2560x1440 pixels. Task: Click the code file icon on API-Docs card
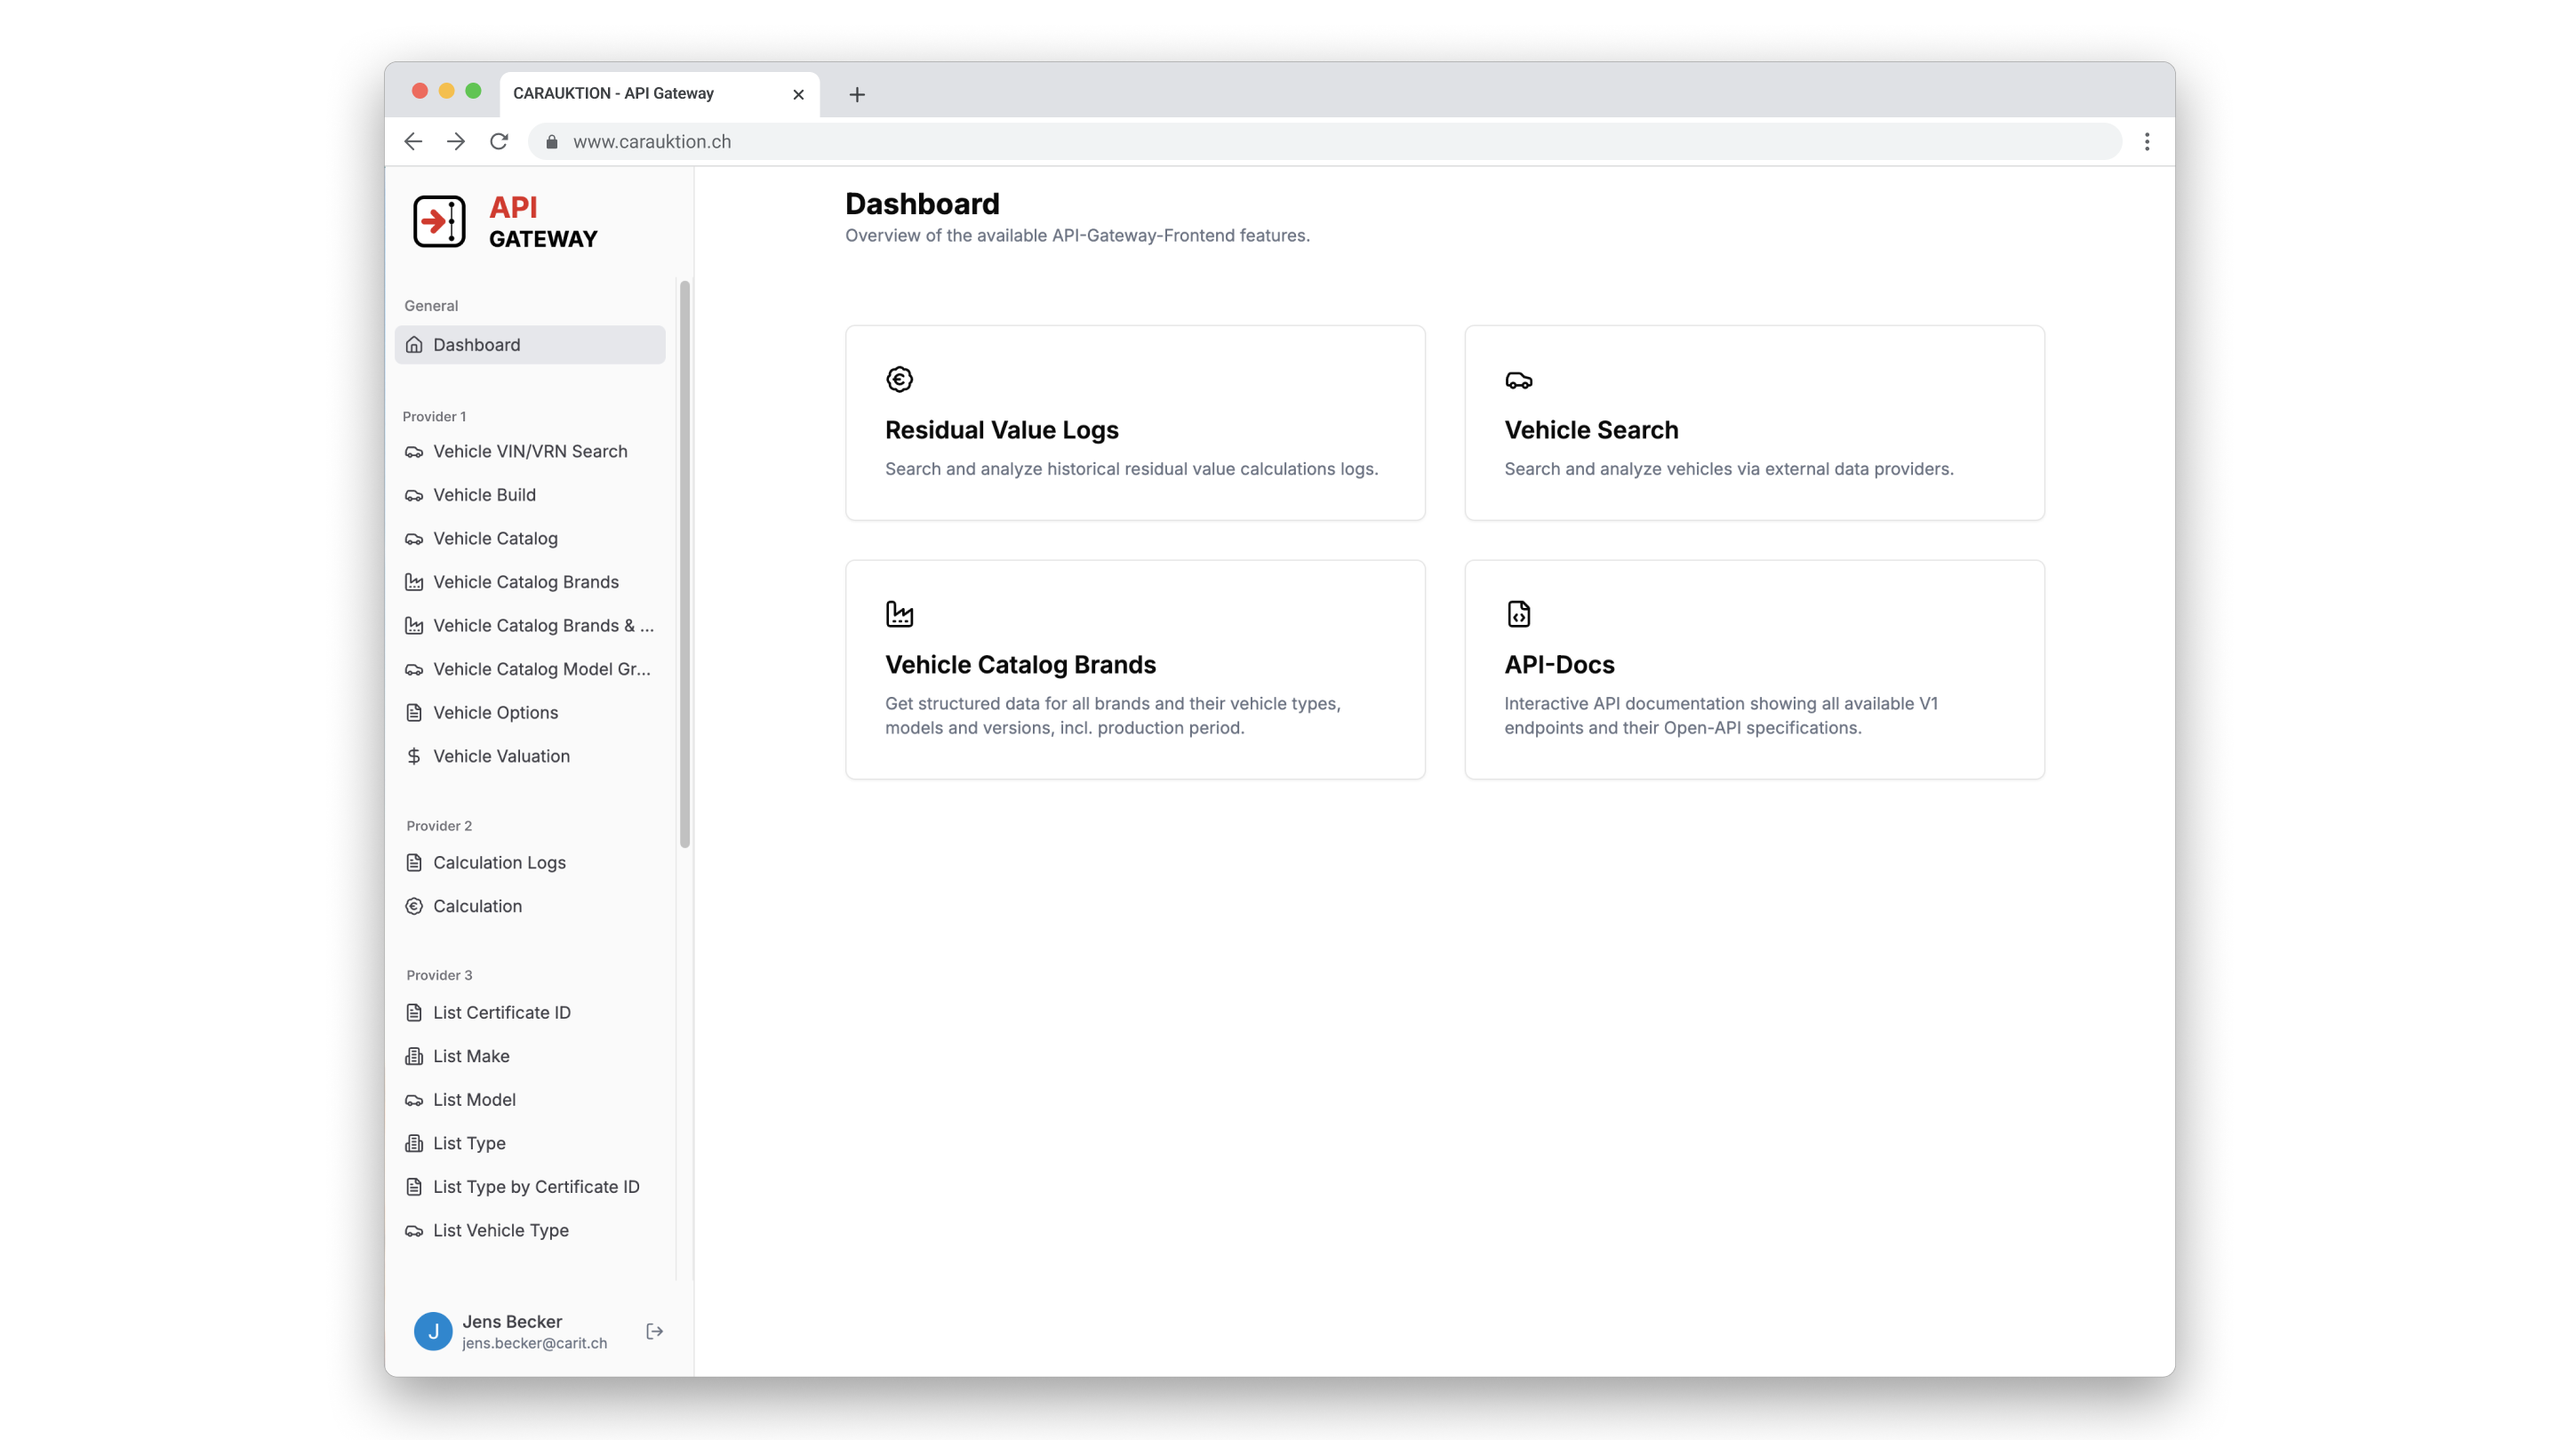tap(1518, 614)
